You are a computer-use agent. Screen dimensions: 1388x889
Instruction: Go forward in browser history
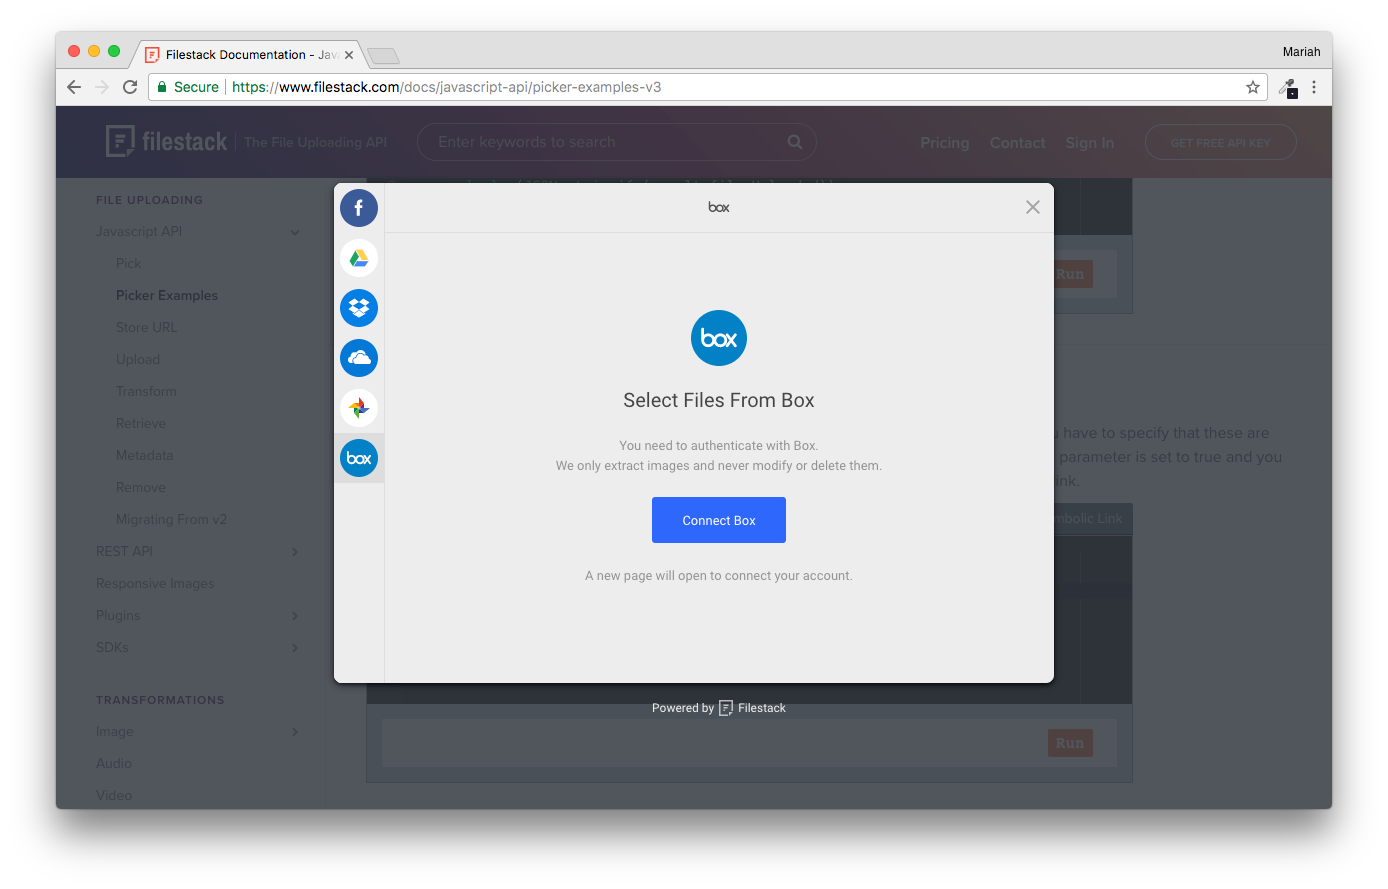(x=102, y=87)
